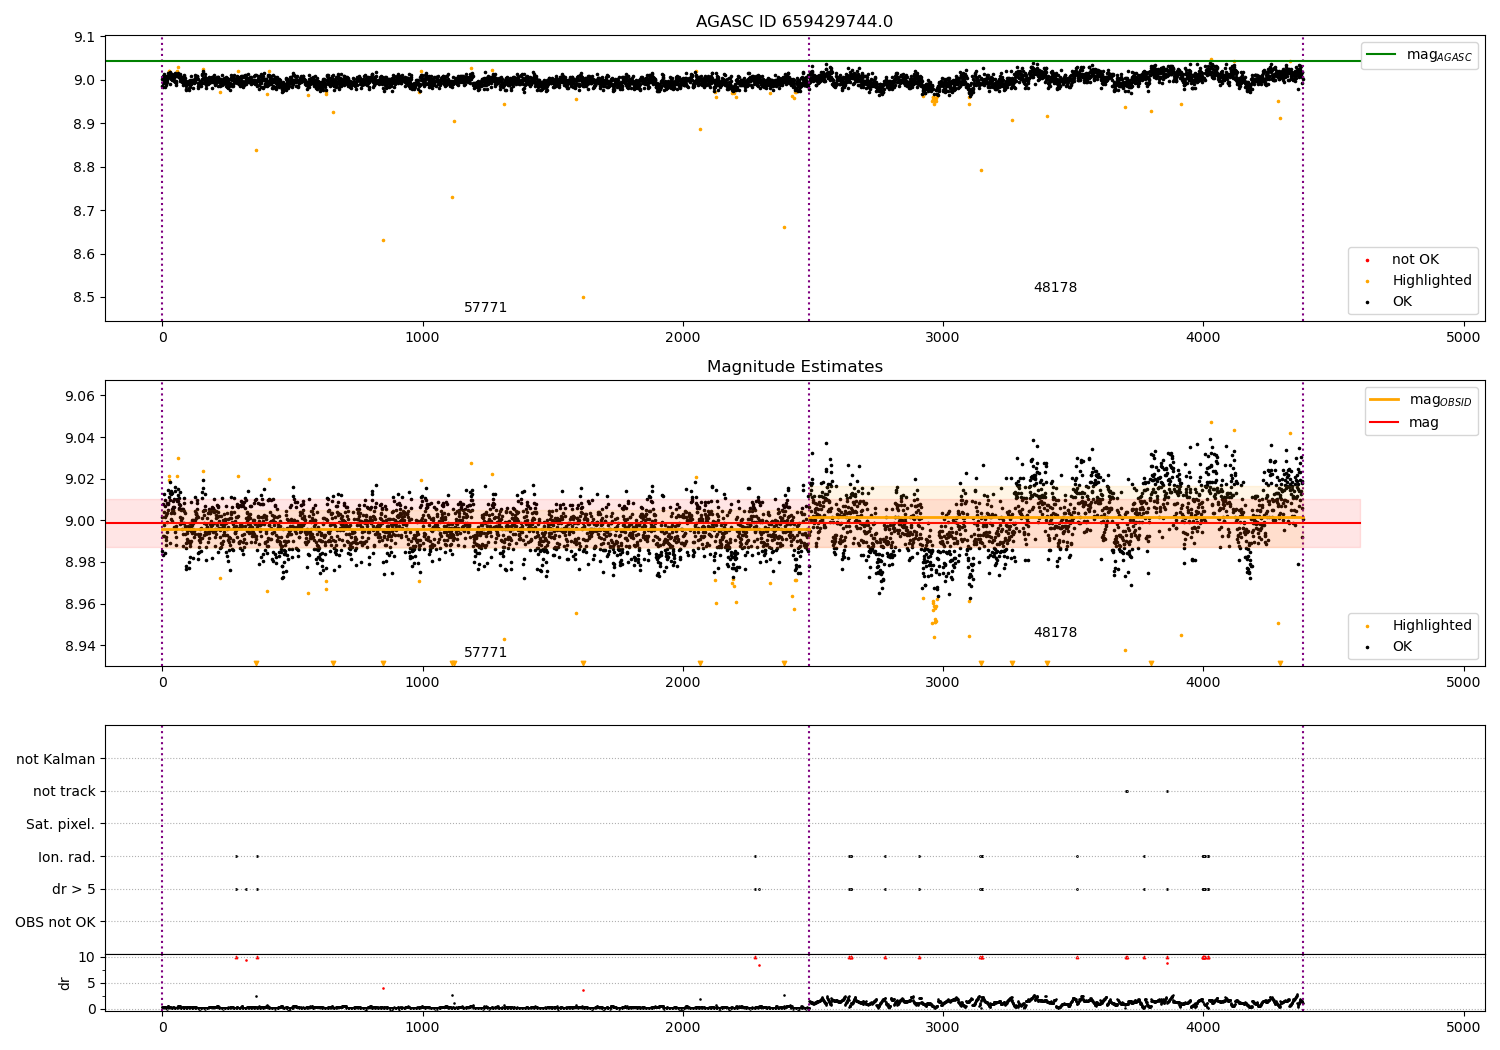1500x1050 pixels.
Task: Click the 9.00 y-axis tick label
Action: click(x=81, y=522)
